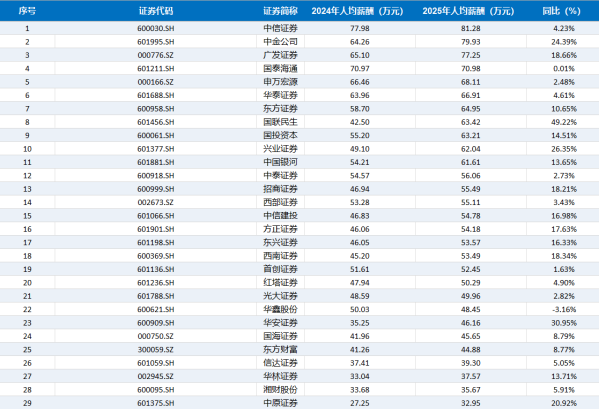Select the name cell 华安证券

(280, 322)
